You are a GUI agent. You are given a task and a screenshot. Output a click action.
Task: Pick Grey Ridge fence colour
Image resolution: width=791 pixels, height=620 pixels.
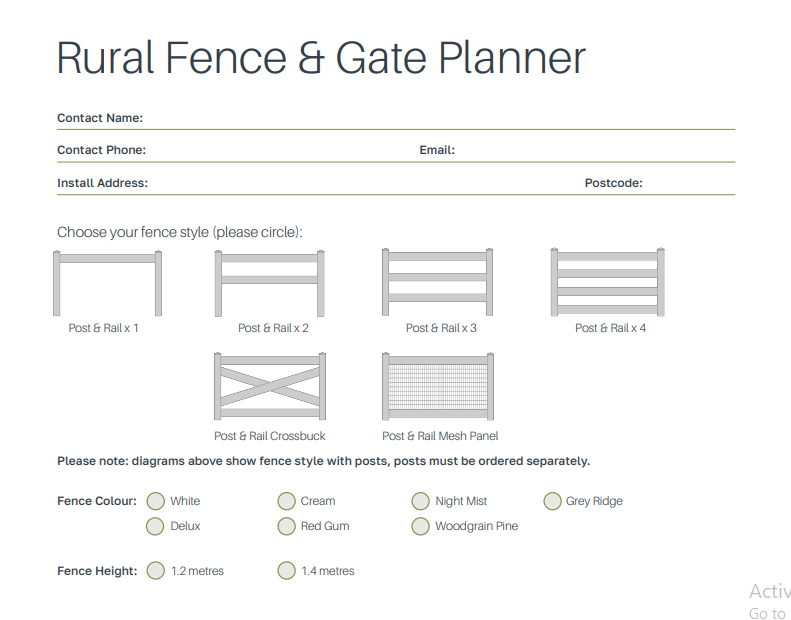[x=552, y=501]
